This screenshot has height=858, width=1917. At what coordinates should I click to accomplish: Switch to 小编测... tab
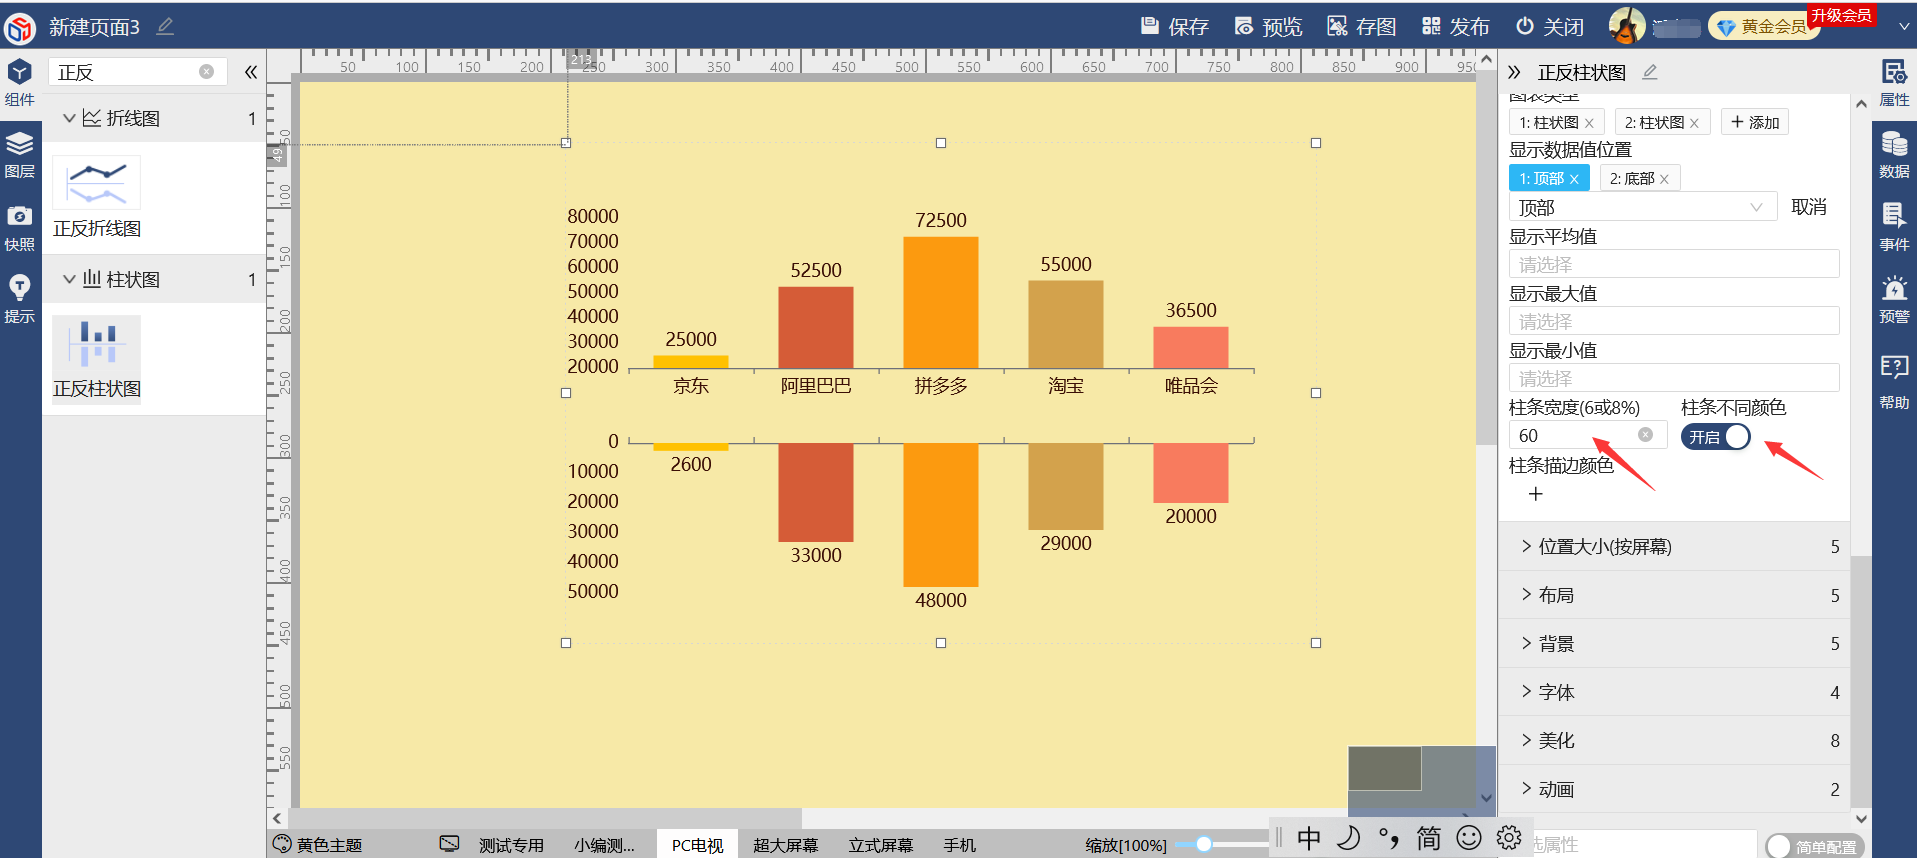click(x=604, y=845)
